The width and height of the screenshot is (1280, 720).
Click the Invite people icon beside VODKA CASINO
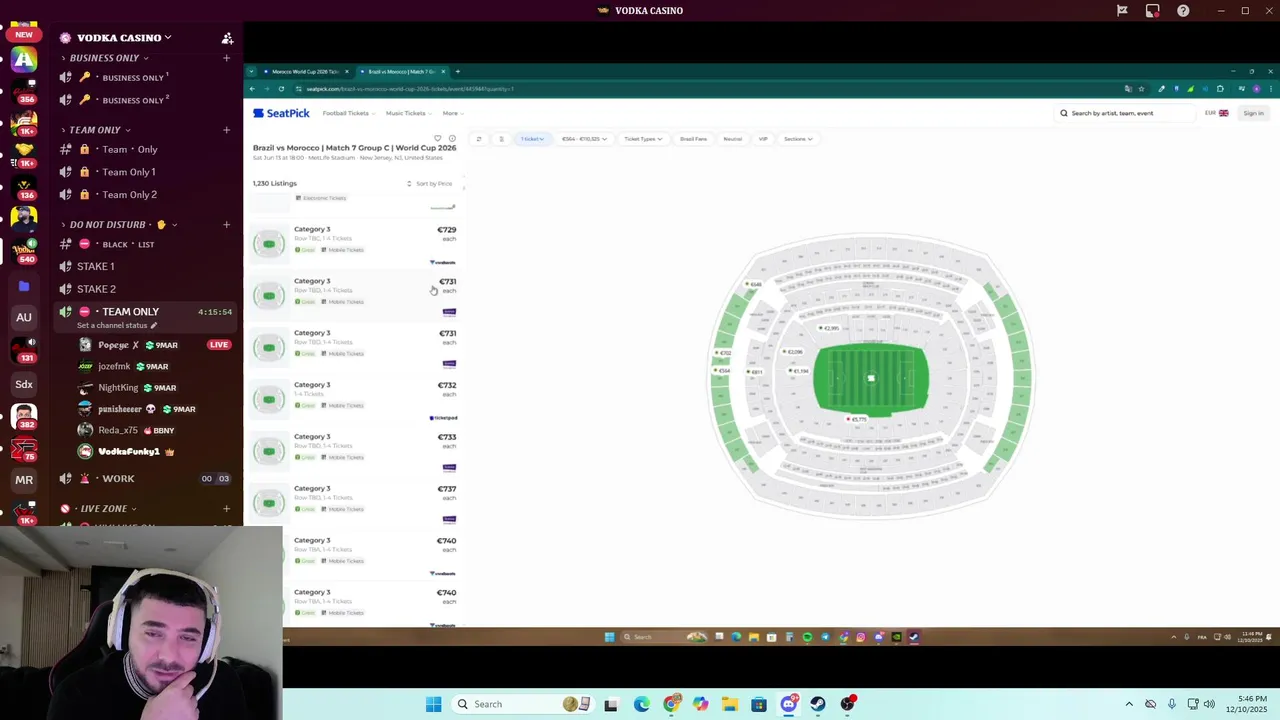(x=227, y=38)
